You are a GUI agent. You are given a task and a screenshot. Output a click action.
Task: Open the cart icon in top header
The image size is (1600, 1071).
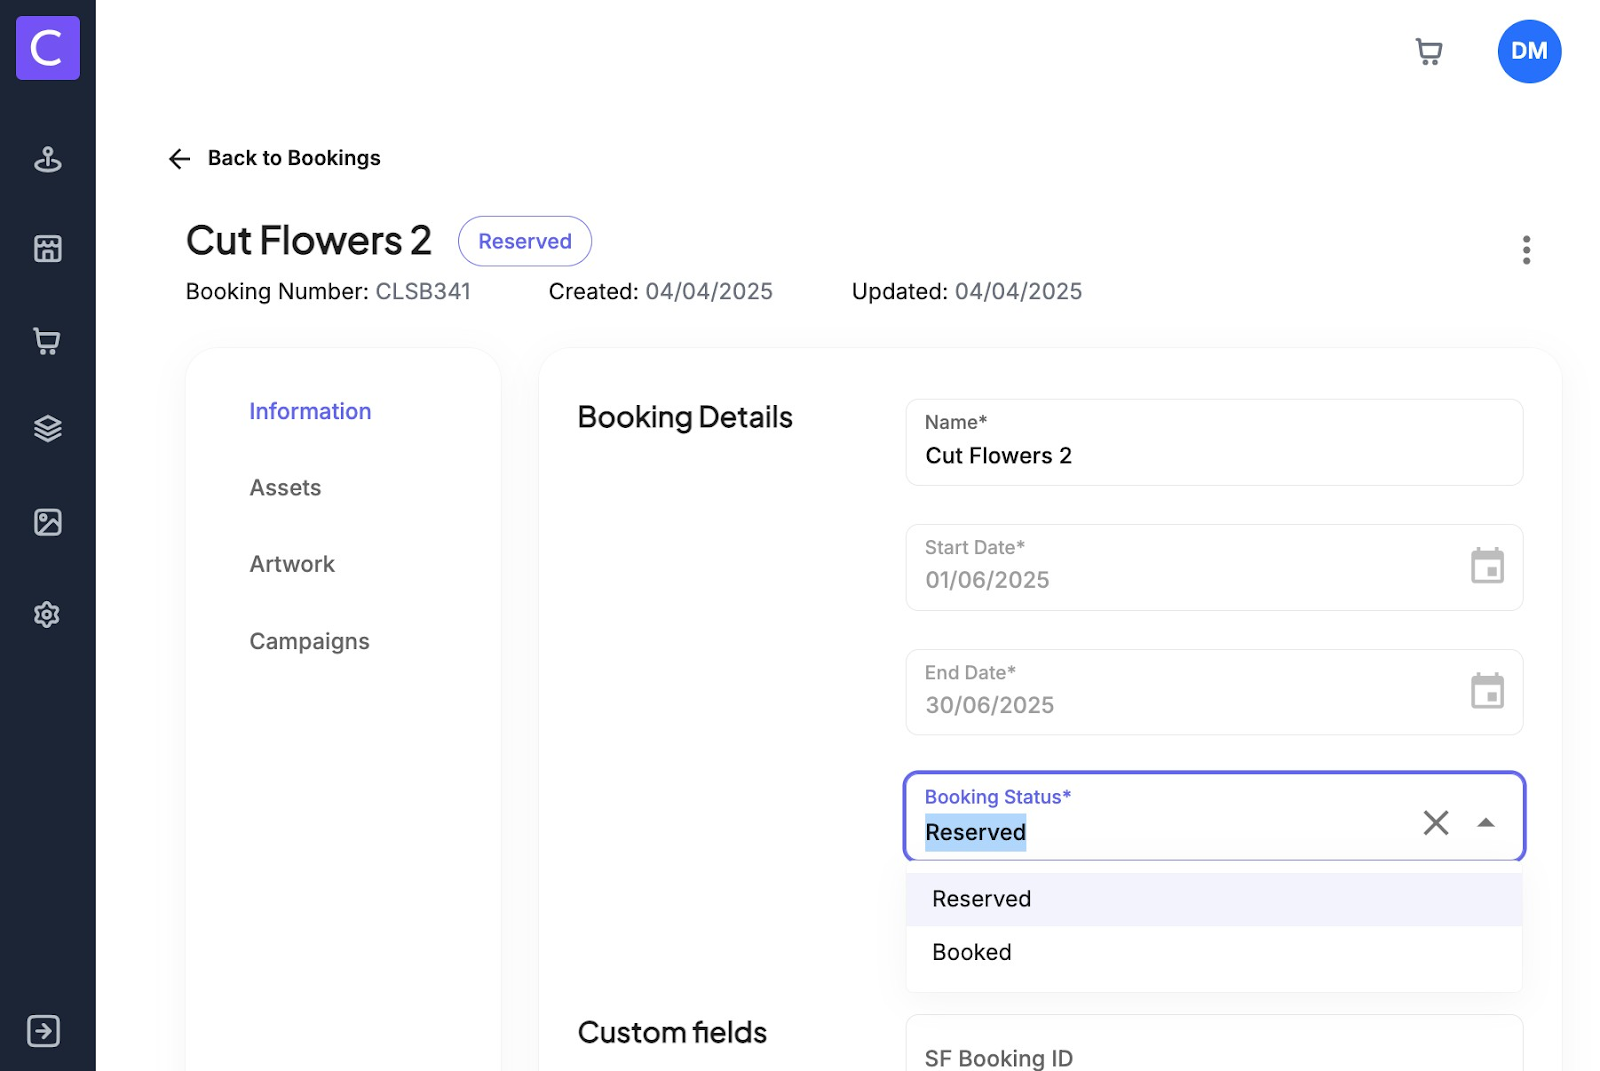point(1429,52)
